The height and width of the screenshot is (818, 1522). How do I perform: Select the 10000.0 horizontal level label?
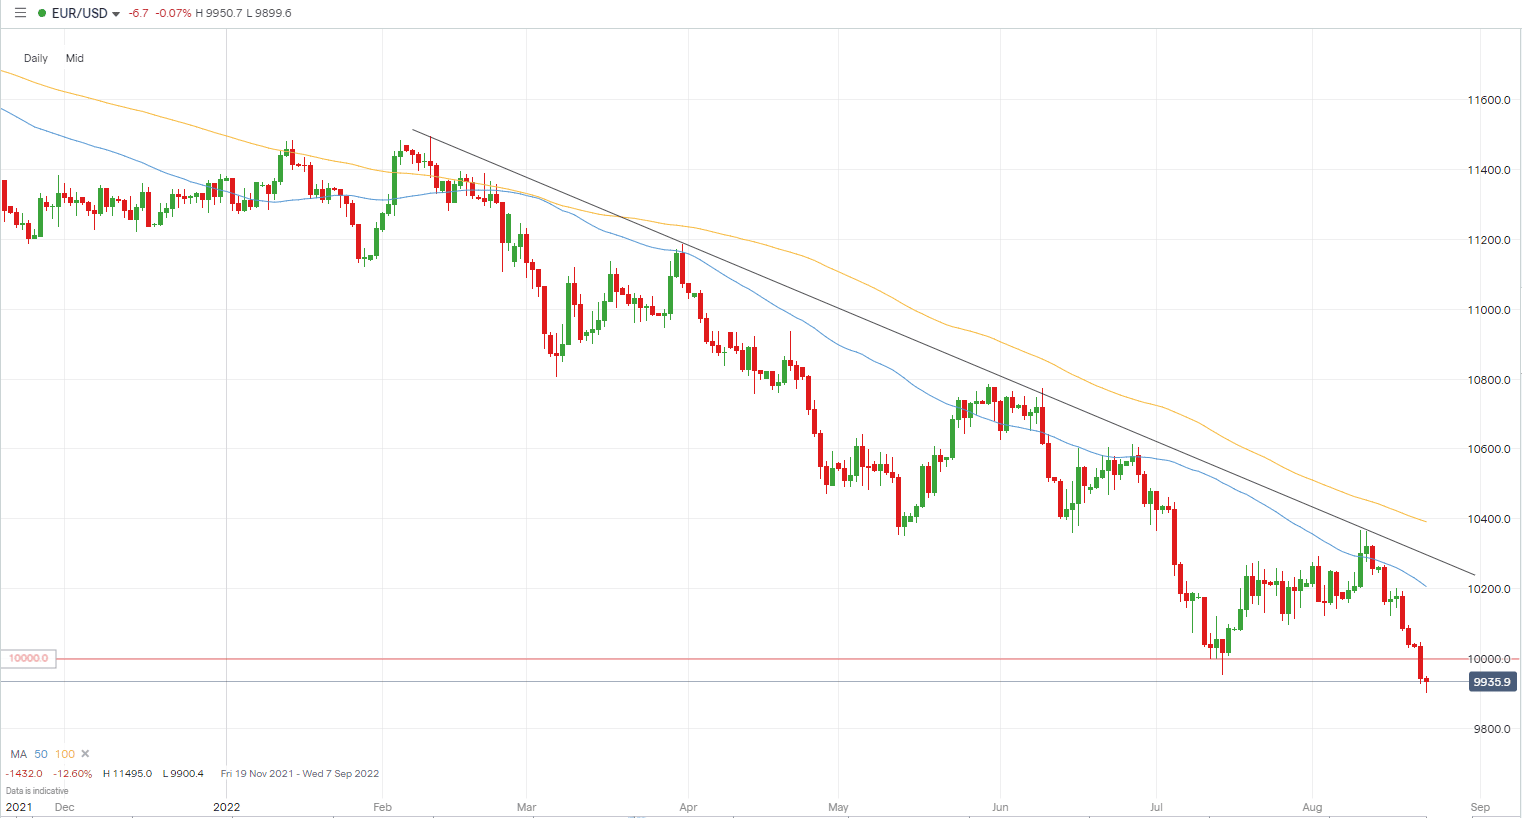[29, 658]
